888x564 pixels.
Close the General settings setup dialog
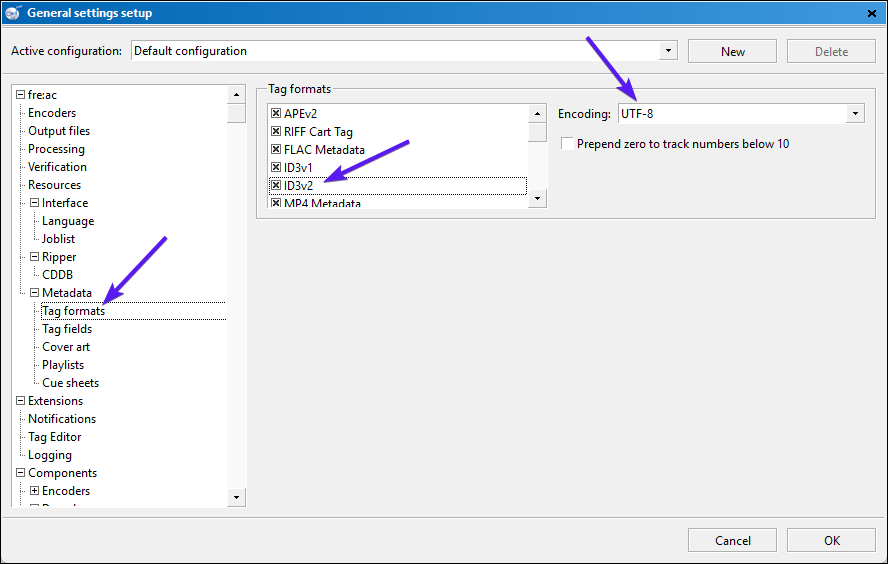tap(872, 13)
